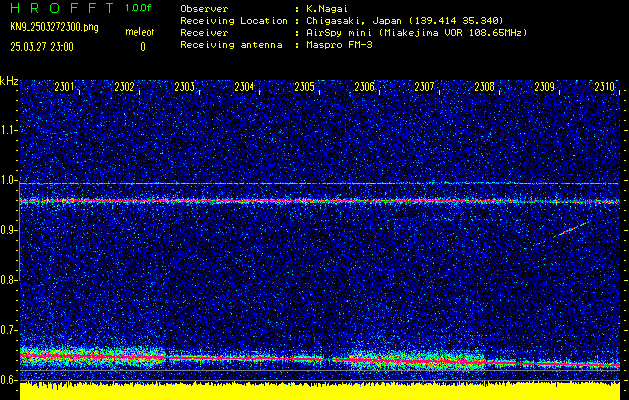Click the 2302 time marker
This screenshot has width=629, height=400.
[124, 87]
